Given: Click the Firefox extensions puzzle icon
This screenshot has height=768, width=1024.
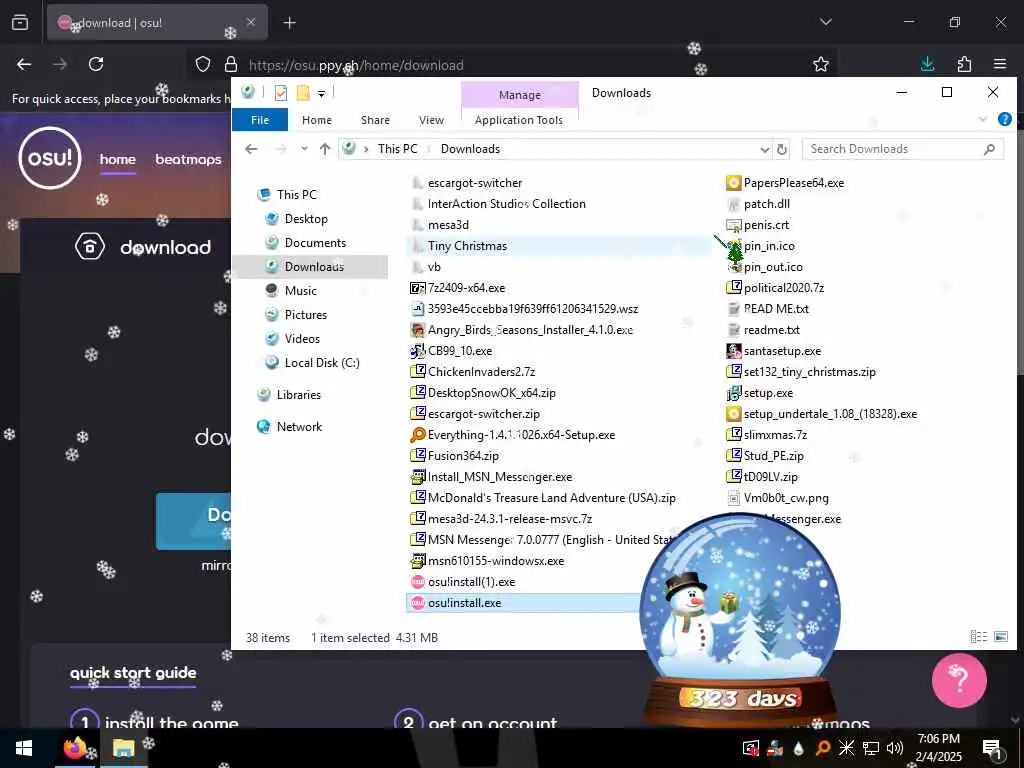Looking at the screenshot, I should point(964,64).
